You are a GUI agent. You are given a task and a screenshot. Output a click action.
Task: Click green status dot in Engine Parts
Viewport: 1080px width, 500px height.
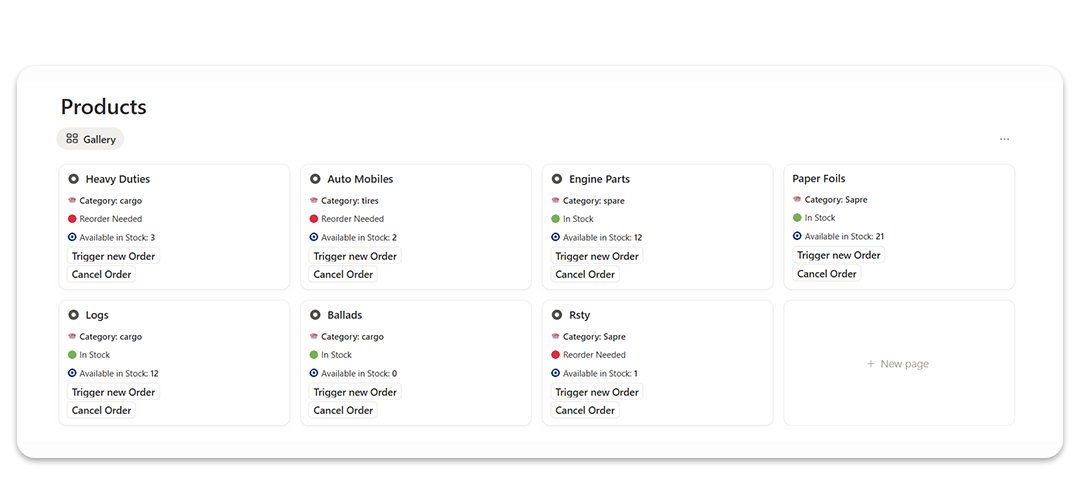(556, 219)
